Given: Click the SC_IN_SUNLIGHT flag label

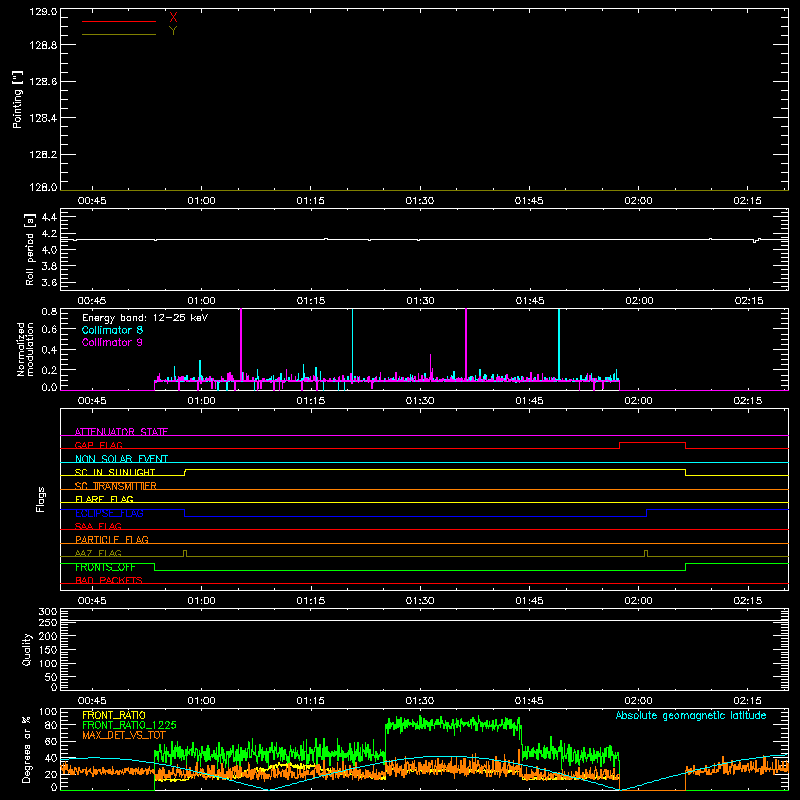Looking at the screenshot, I should (x=115, y=472).
